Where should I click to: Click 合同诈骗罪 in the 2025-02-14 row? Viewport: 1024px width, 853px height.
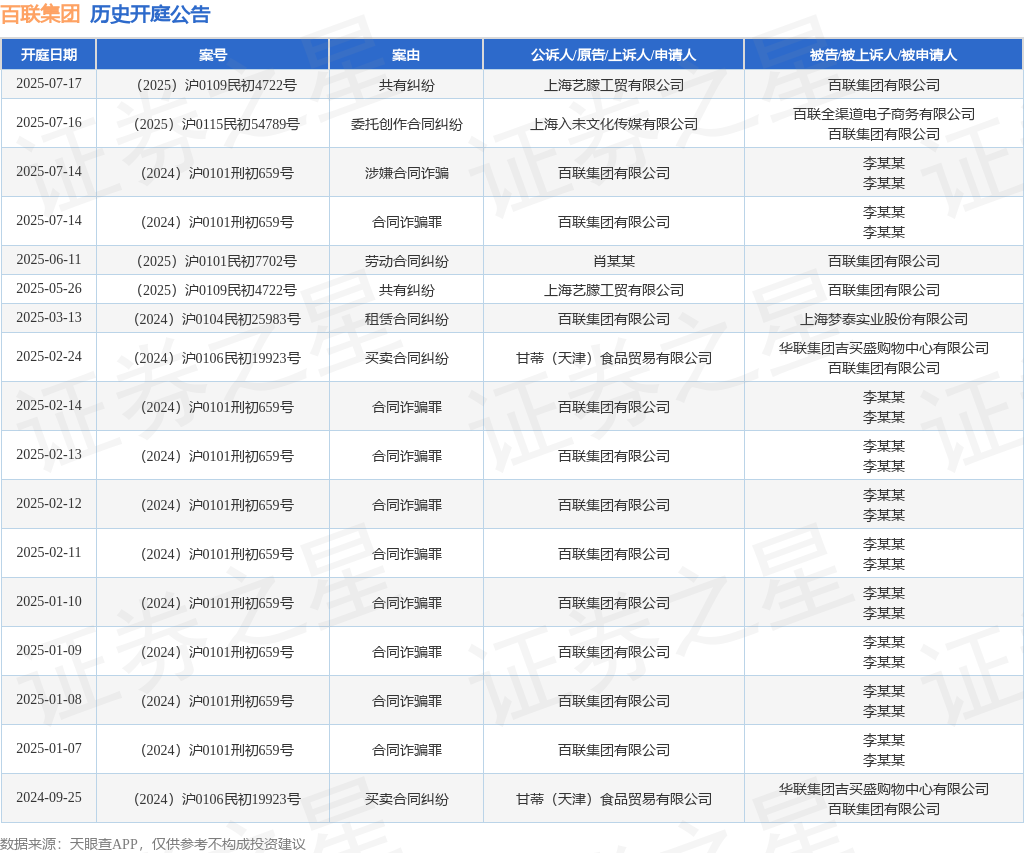(x=406, y=407)
